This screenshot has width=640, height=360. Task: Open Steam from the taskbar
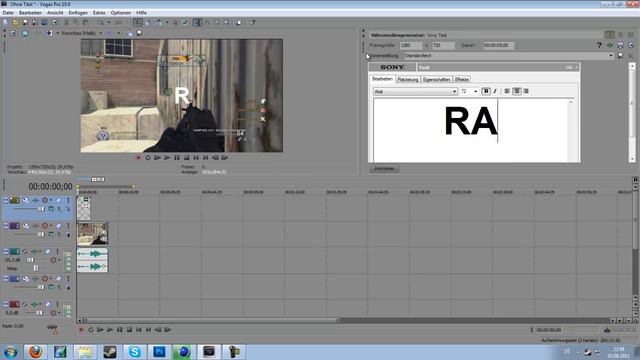[110, 351]
